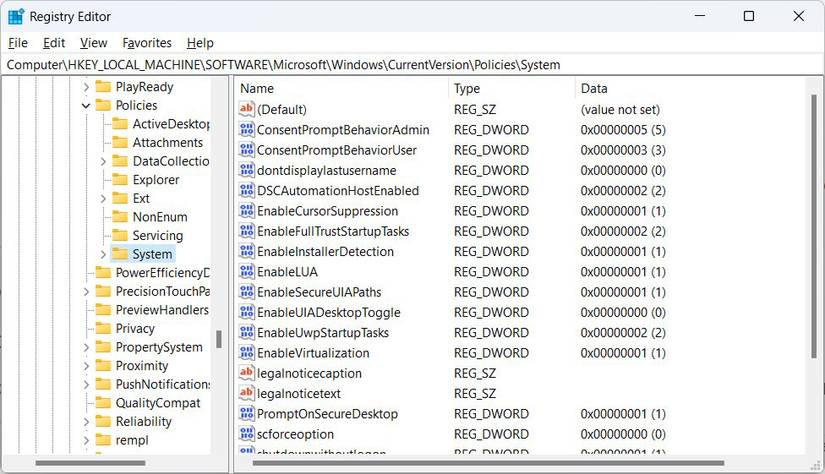Click the DWORD icon beside ConsentPromptBehaviorUser

coord(246,150)
